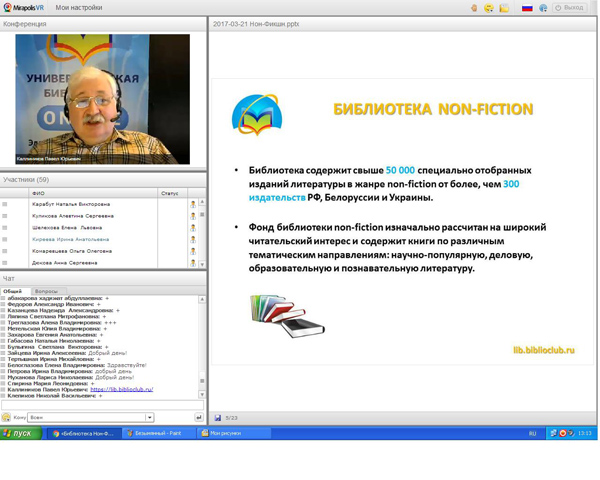Click the raise hand icon in top bar

(474, 8)
